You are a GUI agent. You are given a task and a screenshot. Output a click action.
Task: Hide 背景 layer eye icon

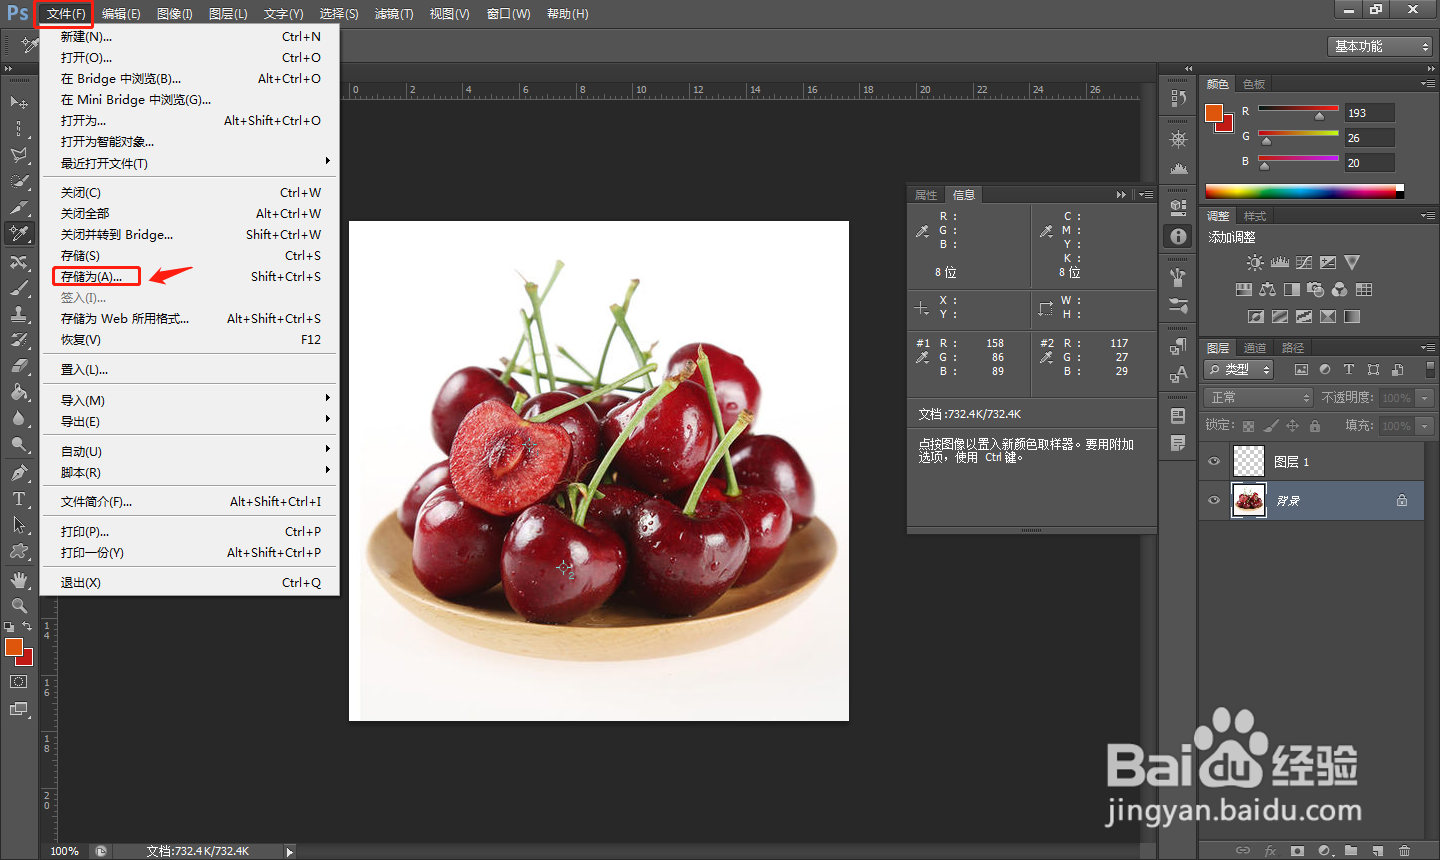(x=1214, y=500)
